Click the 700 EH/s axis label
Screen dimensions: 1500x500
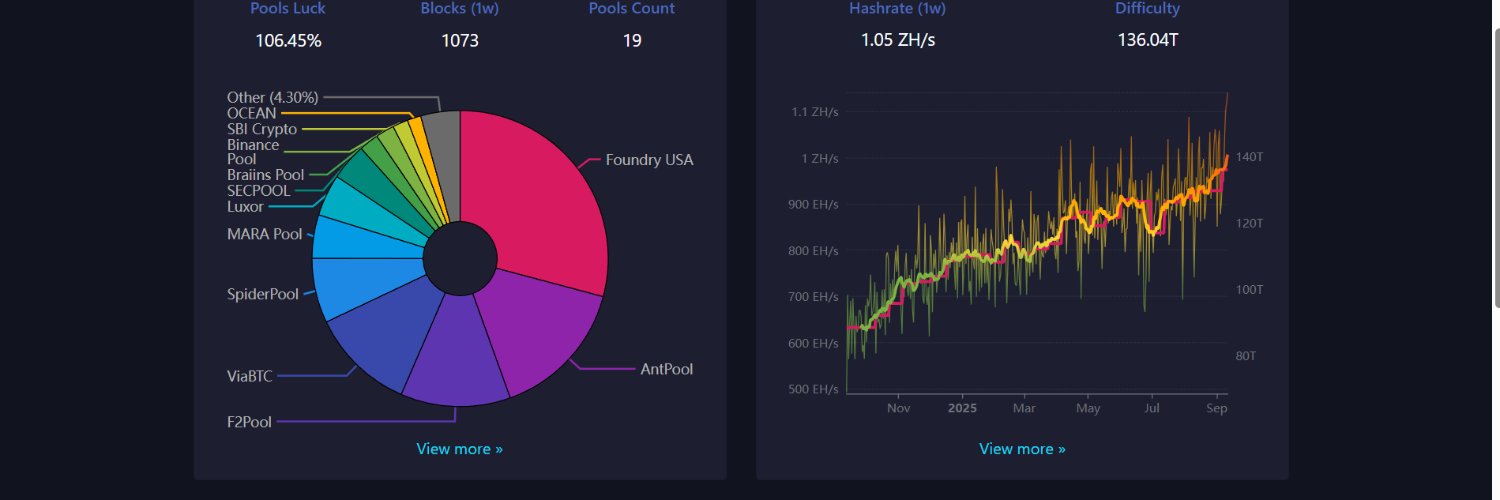[x=813, y=297]
